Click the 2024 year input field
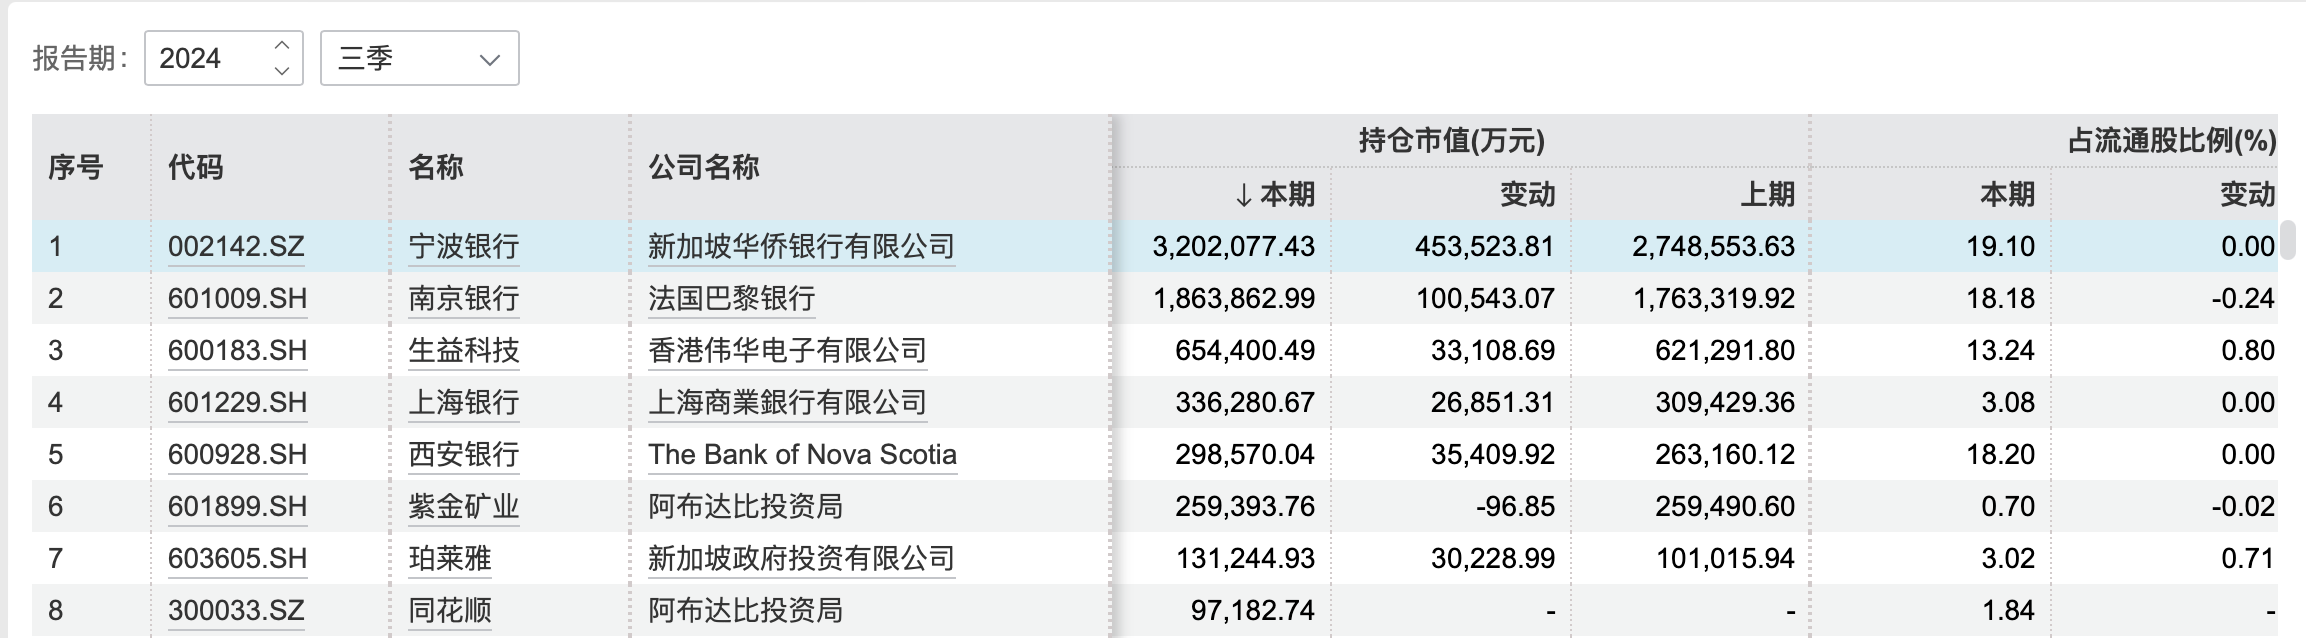The width and height of the screenshot is (2306, 638). 205,58
